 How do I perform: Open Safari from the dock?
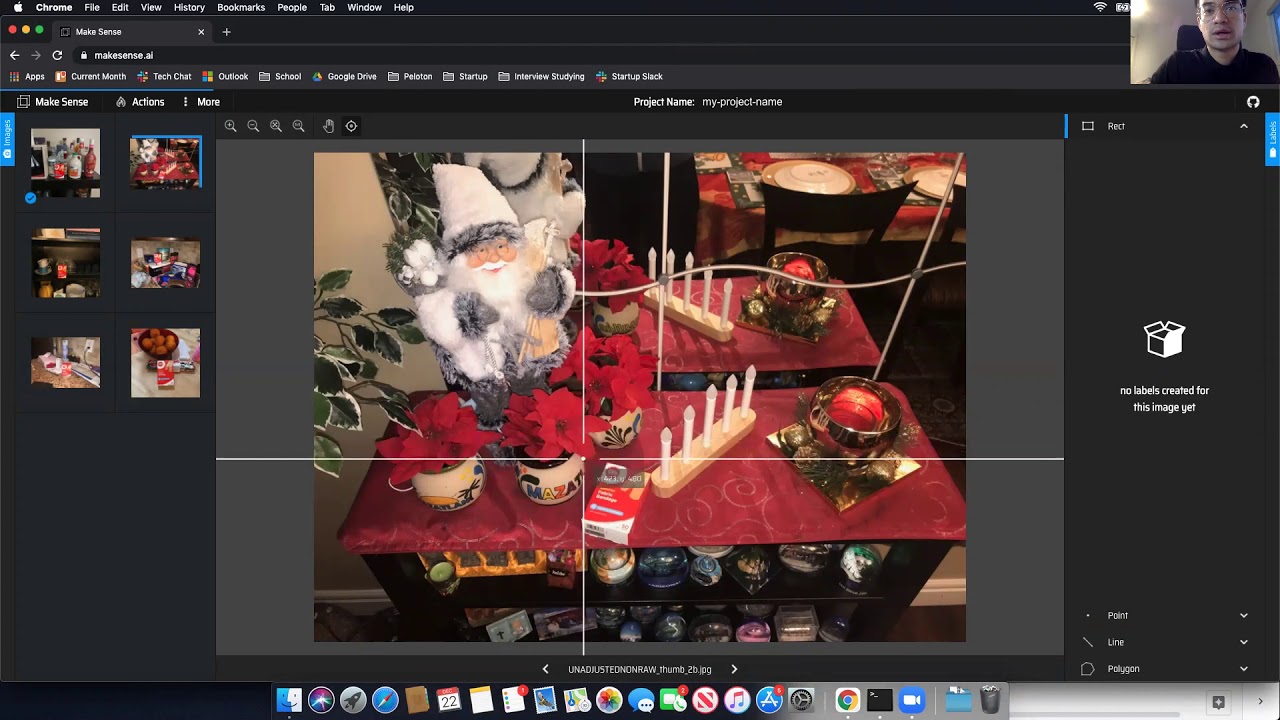(x=385, y=700)
